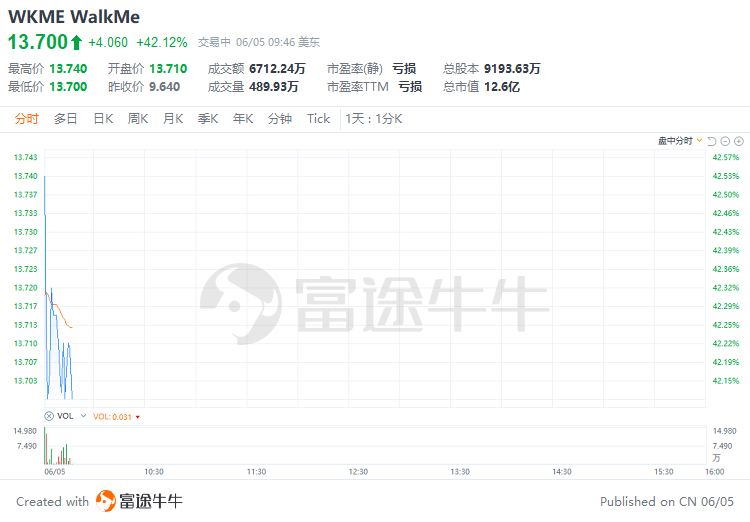Open the VOL indicator dropdown chevron
The image size is (750, 522).
pos(82,415)
